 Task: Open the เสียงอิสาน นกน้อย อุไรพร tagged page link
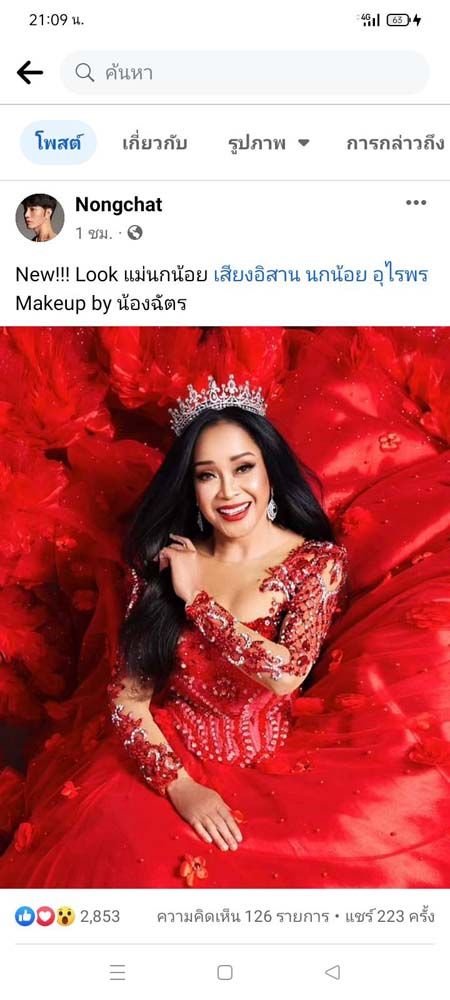321,275
